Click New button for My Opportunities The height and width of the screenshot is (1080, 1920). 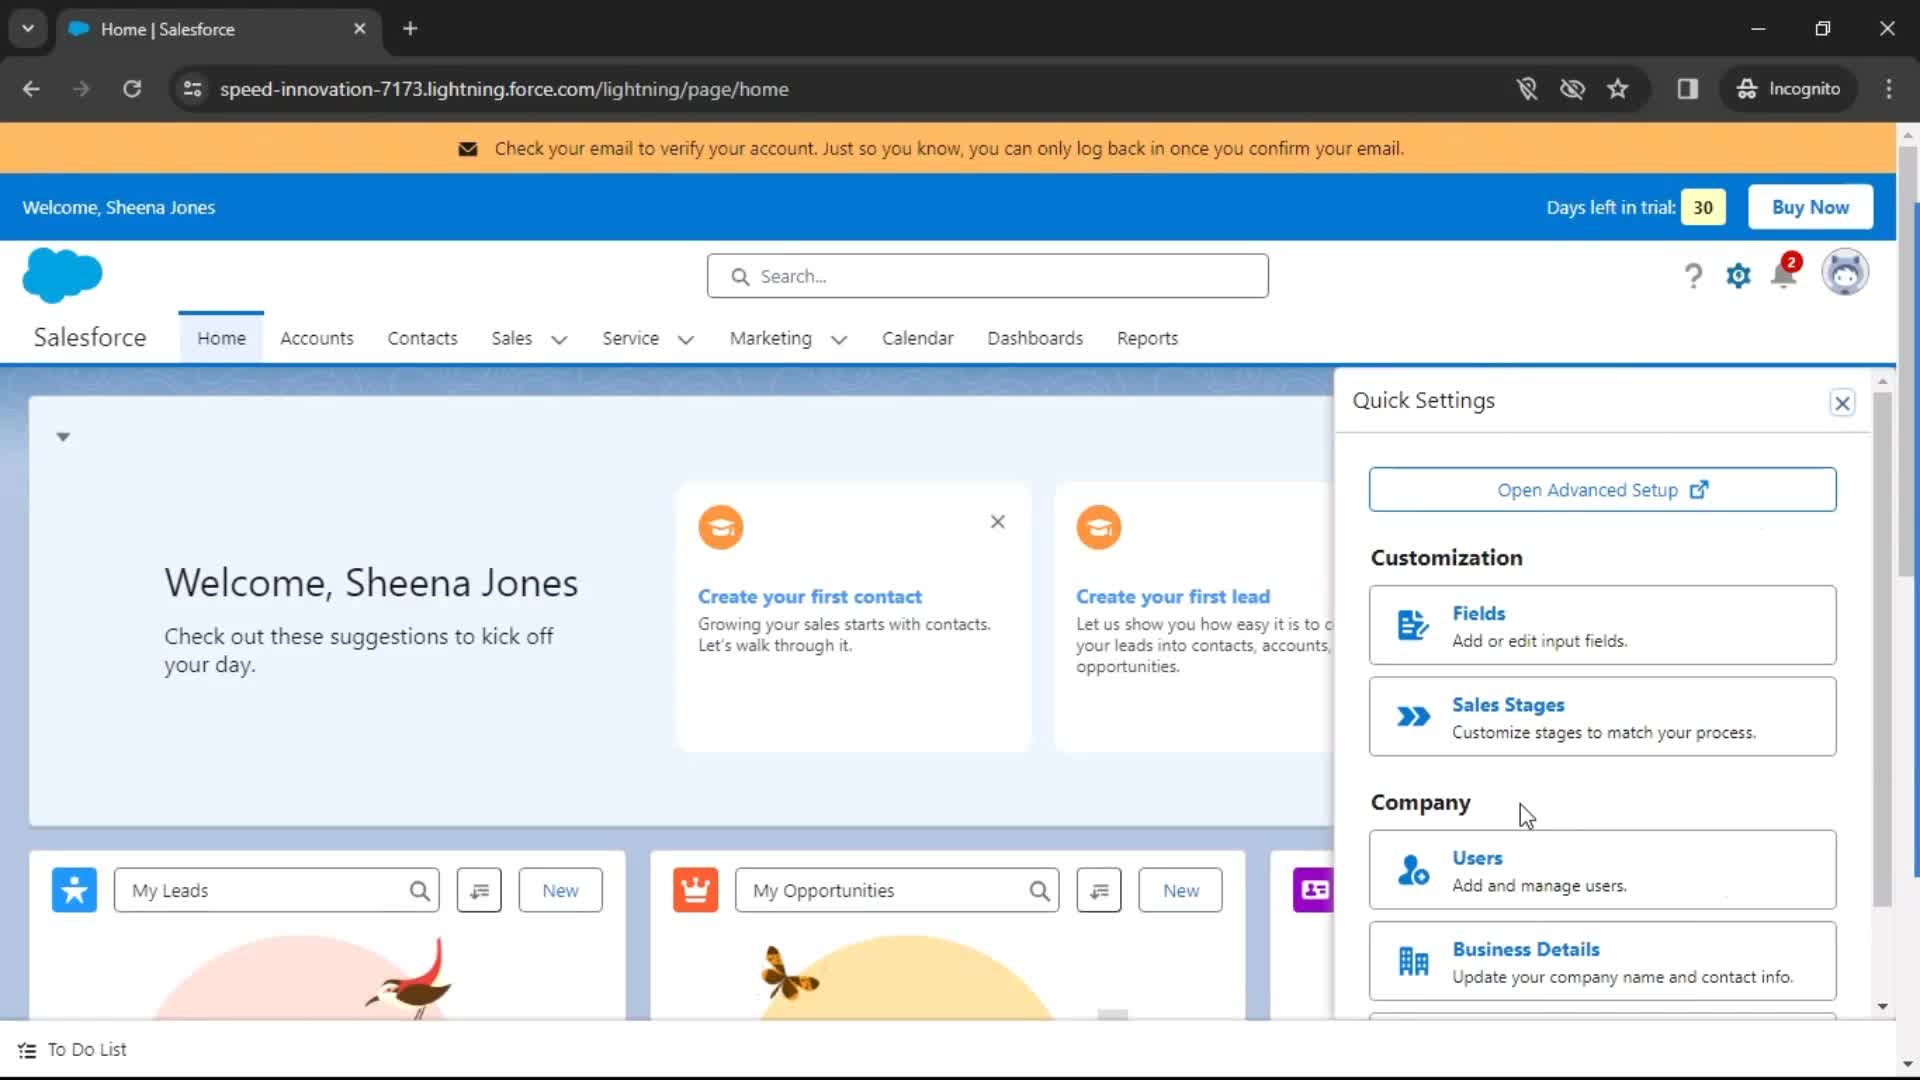(x=1180, y=890)
